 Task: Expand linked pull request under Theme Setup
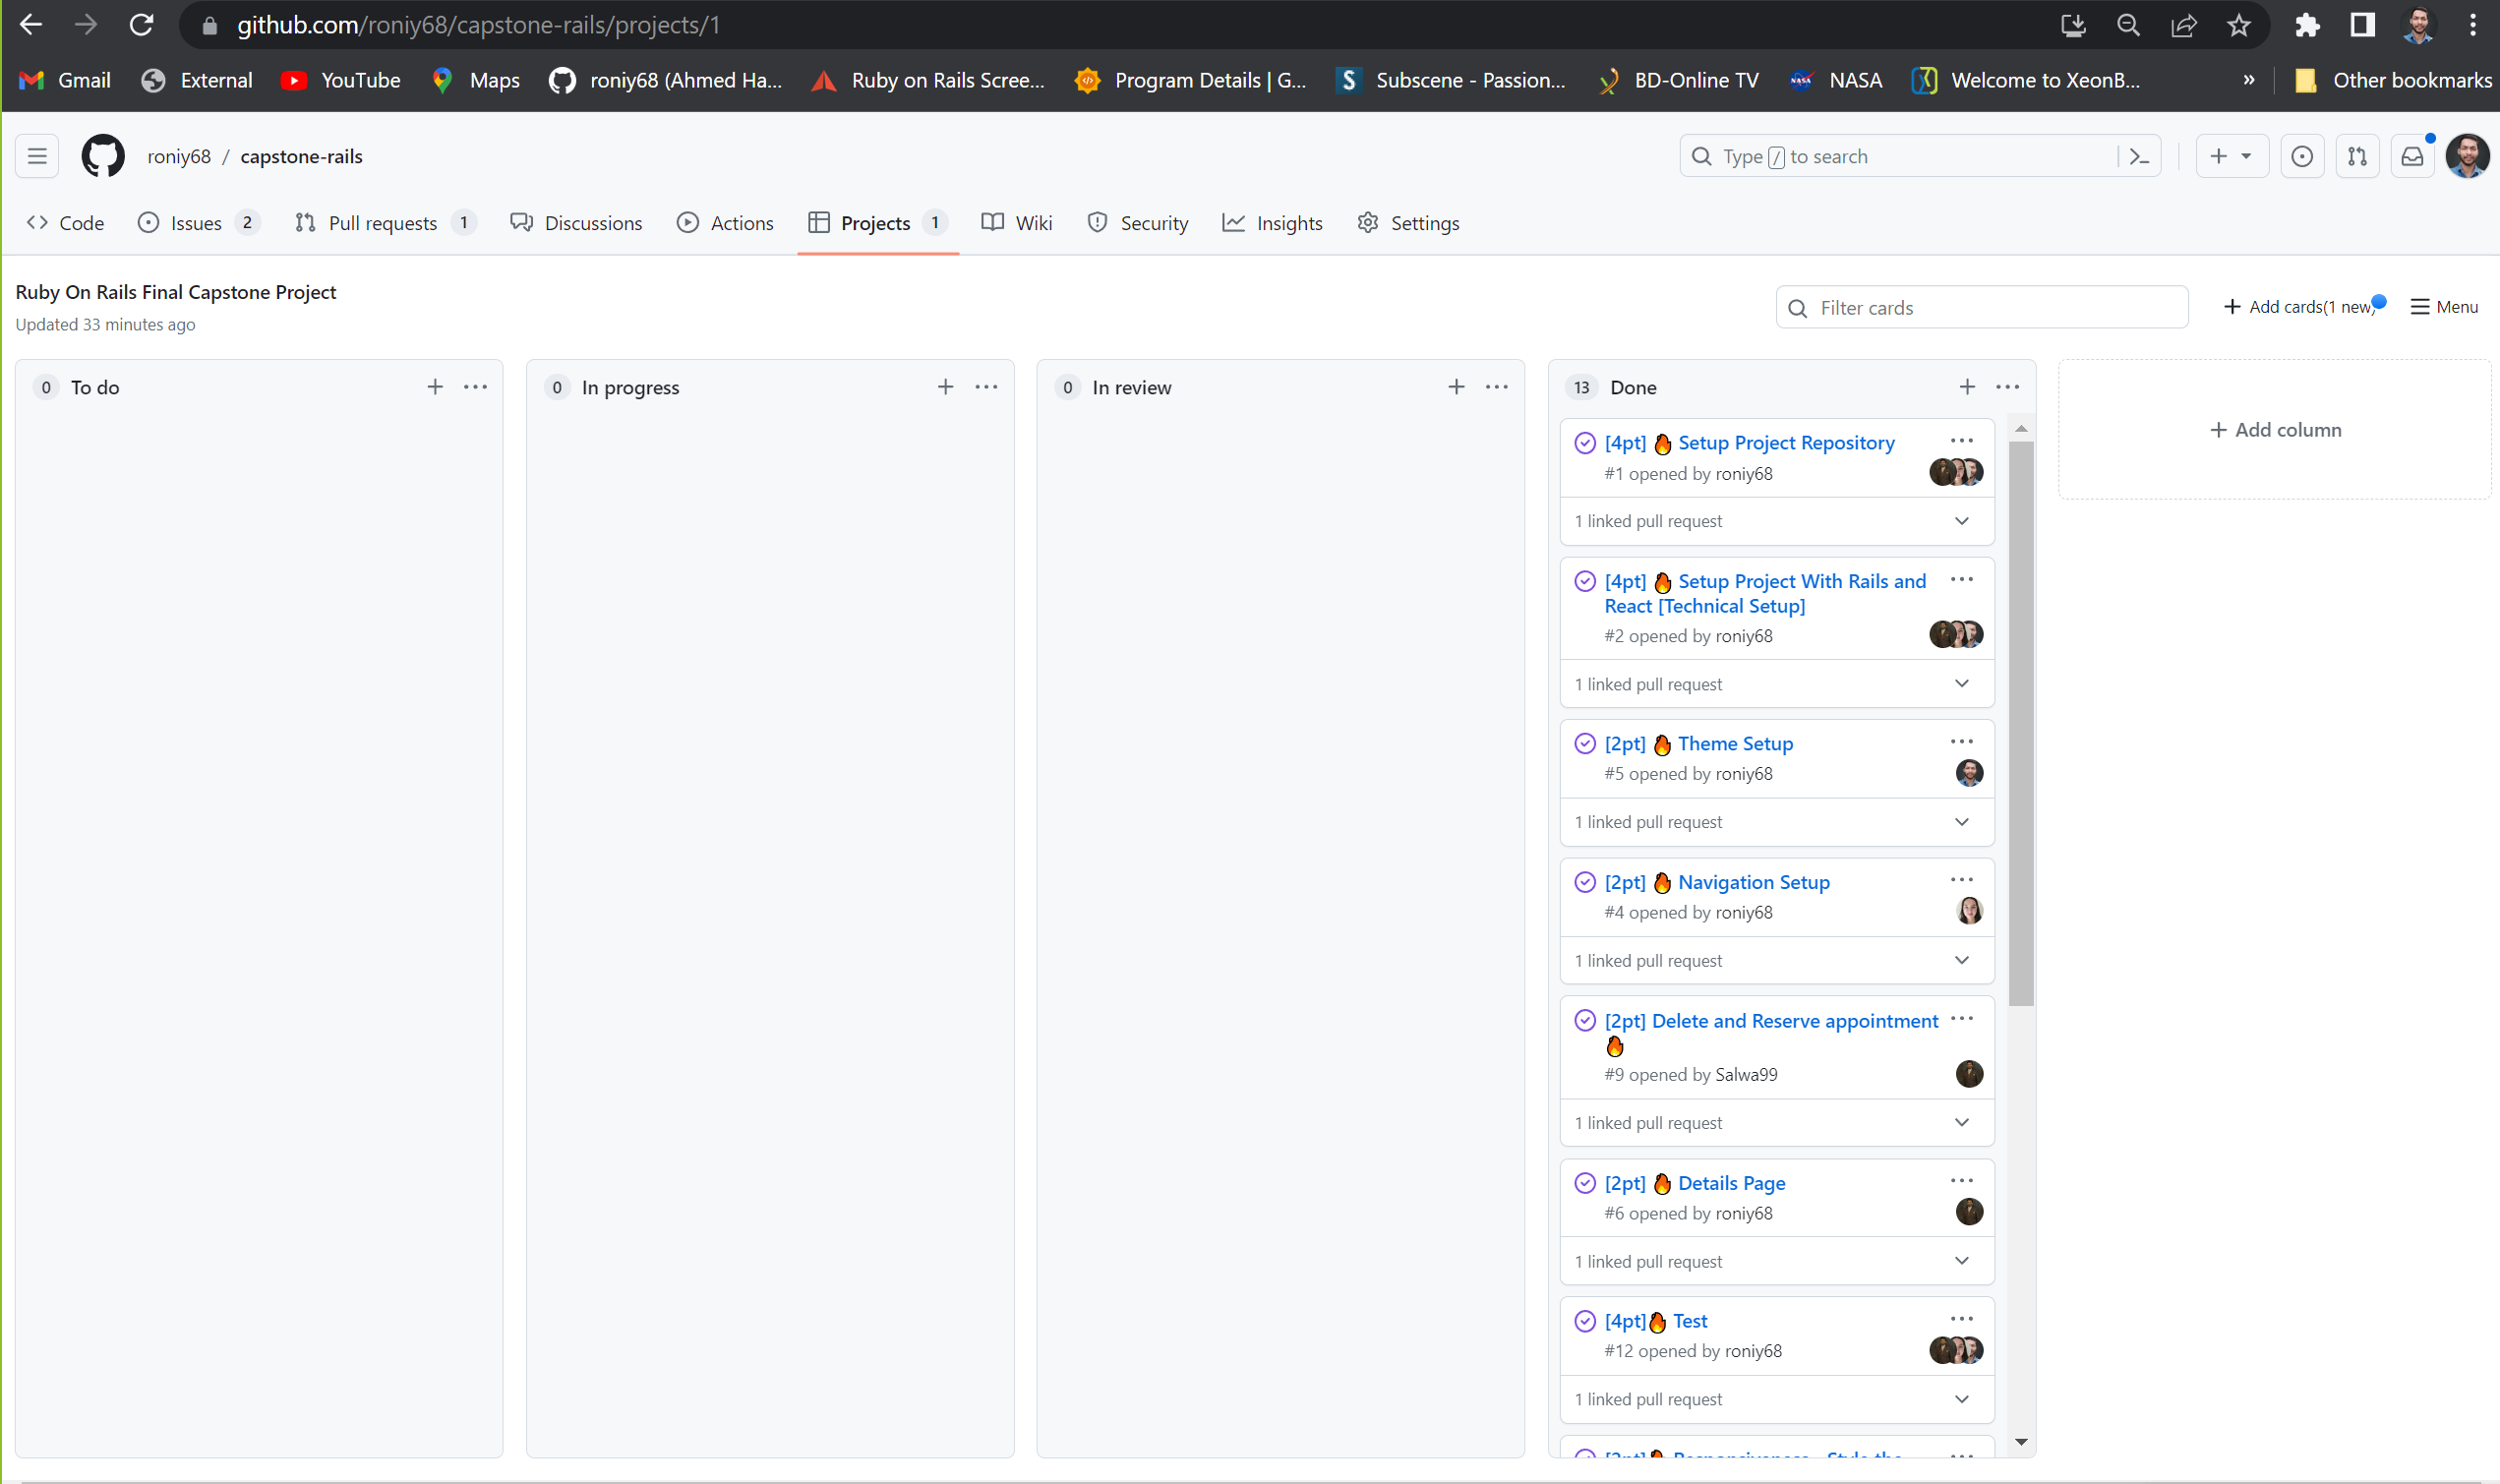point(1963,821)
